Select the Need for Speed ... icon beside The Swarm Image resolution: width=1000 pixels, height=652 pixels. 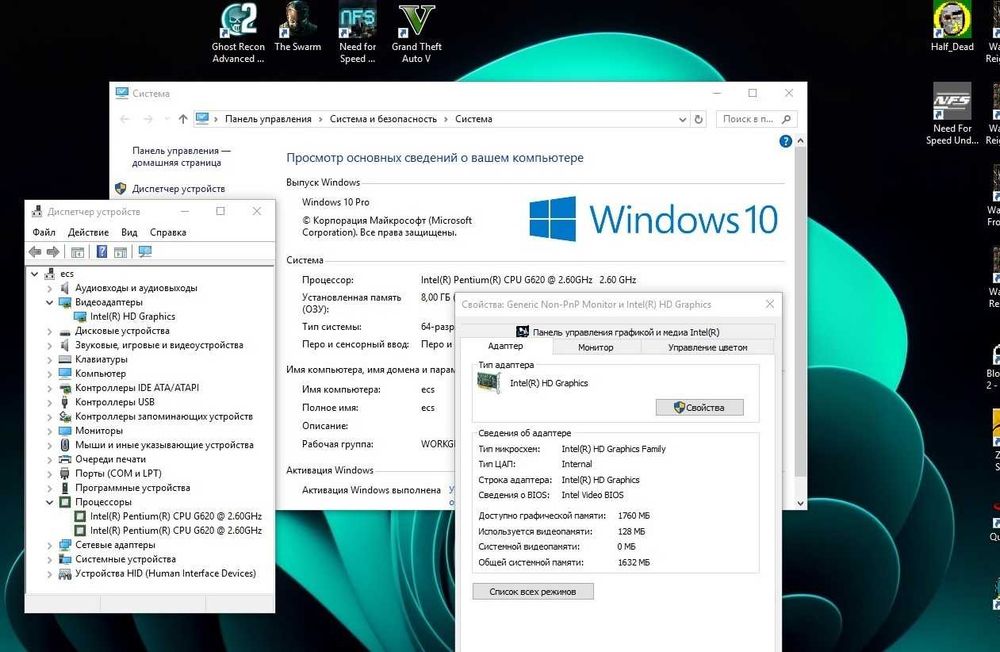pos(357,33)
